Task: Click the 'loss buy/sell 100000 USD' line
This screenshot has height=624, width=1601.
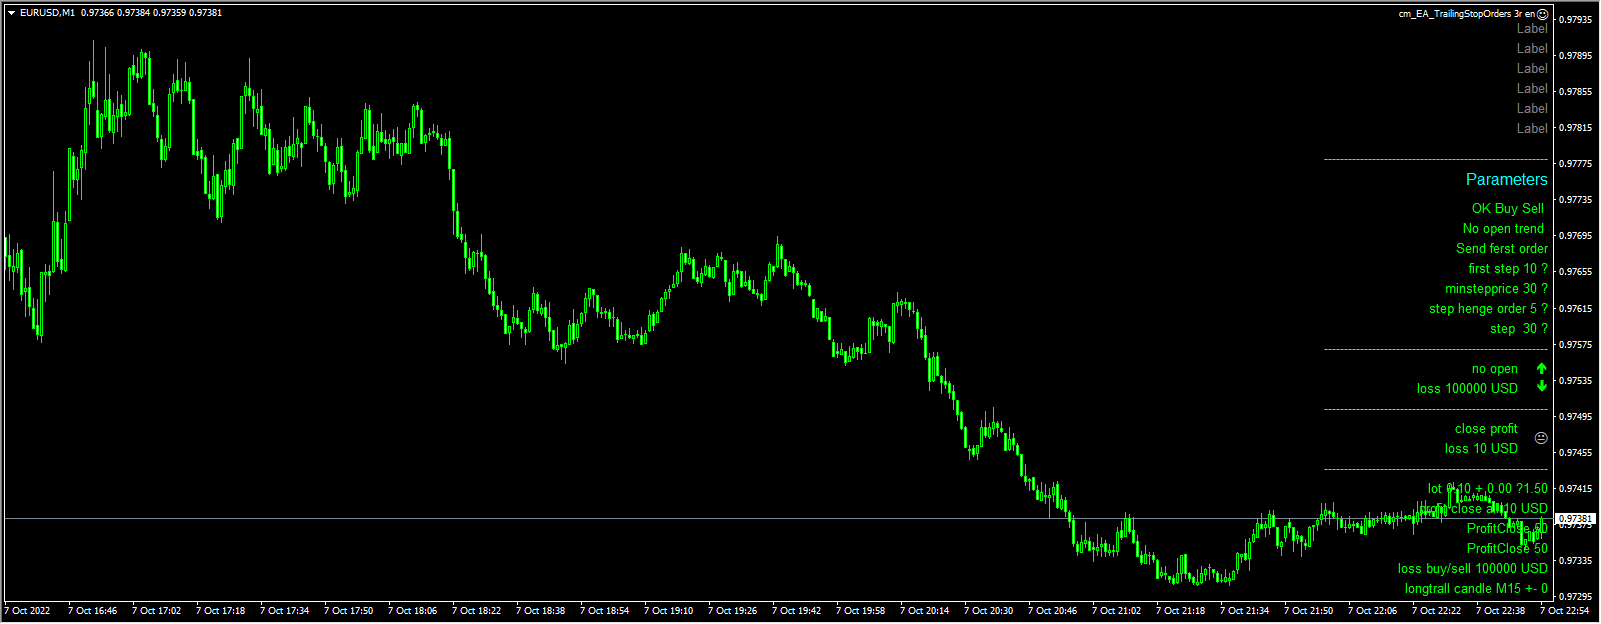Action: pos(1472,569)
